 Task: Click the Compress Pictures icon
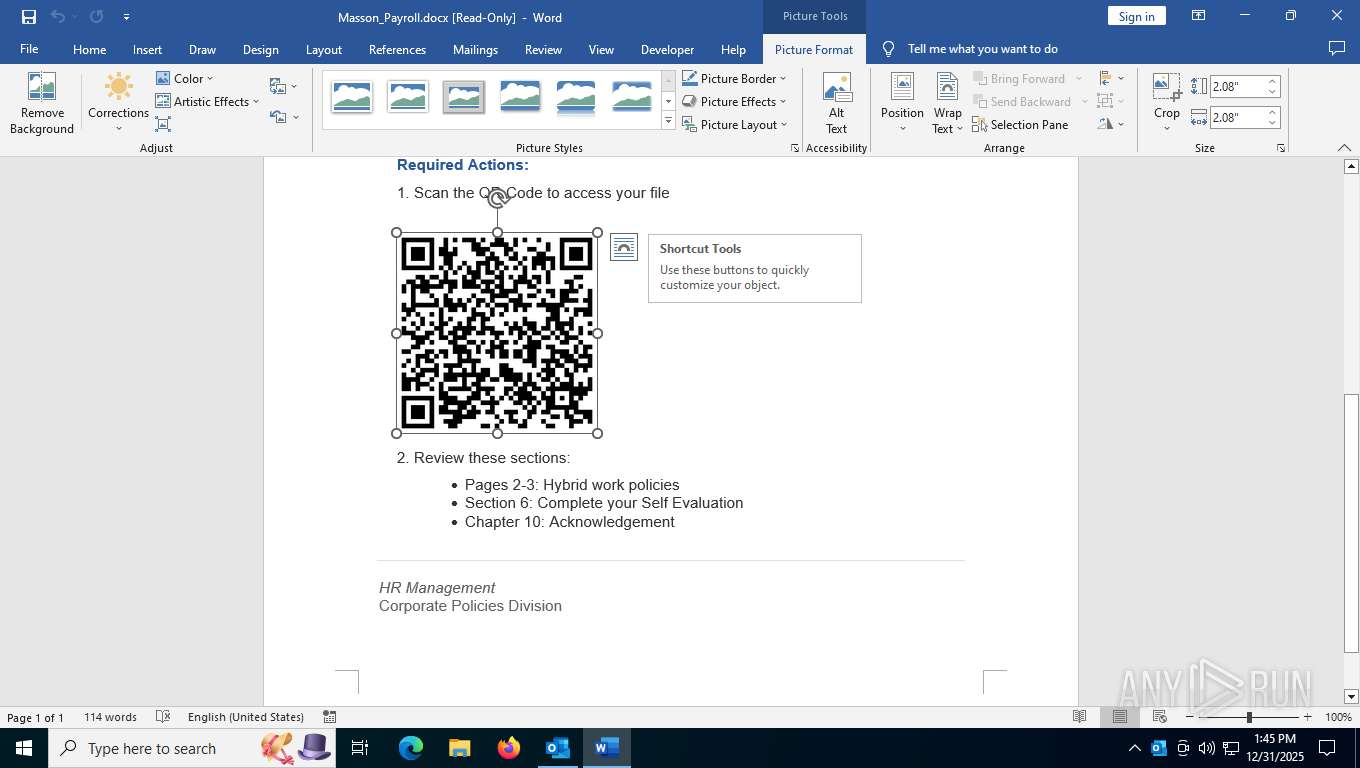point(163,124)
